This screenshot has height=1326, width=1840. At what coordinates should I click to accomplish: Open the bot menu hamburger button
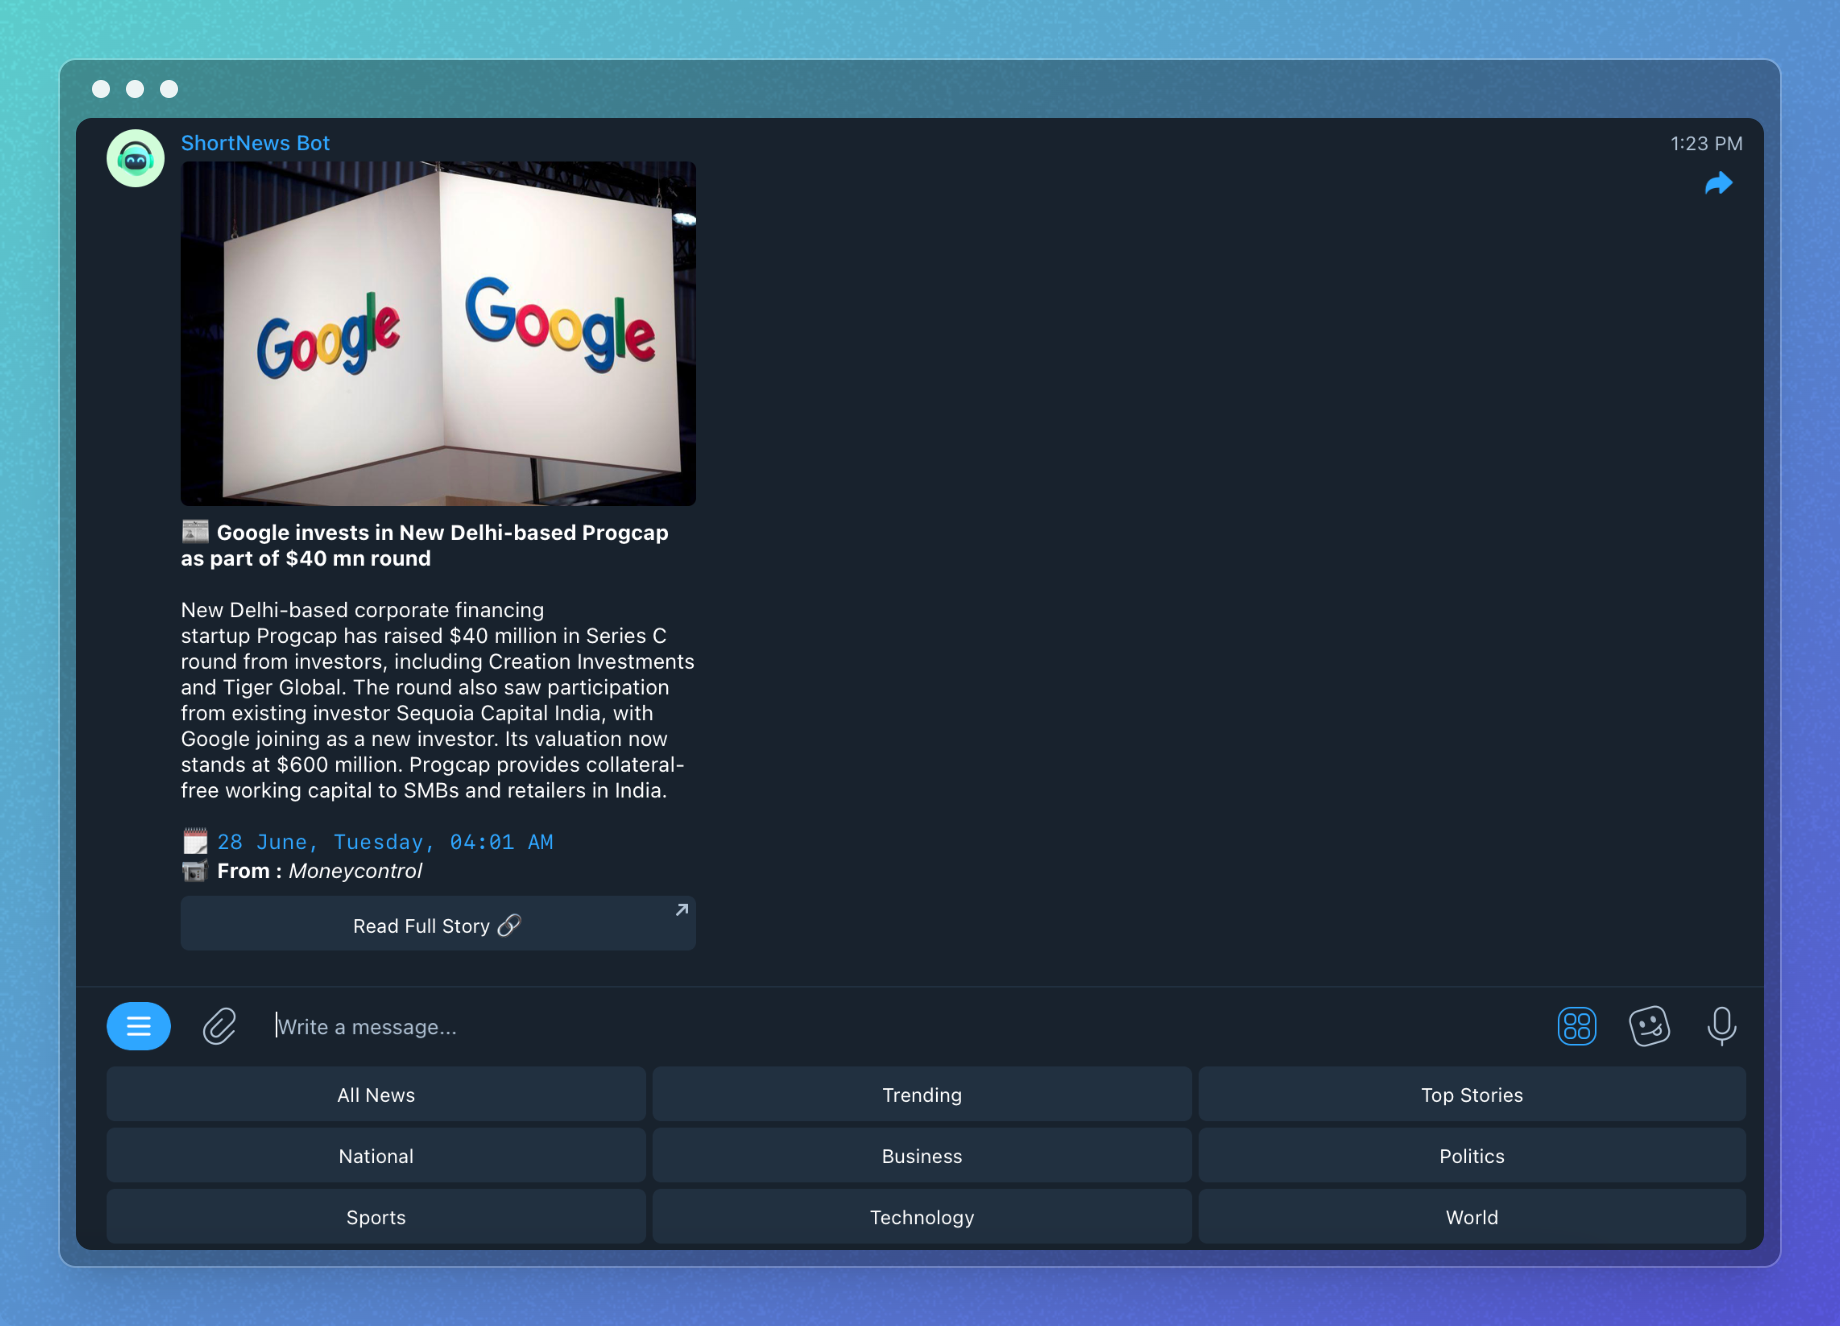(138, 1026)
